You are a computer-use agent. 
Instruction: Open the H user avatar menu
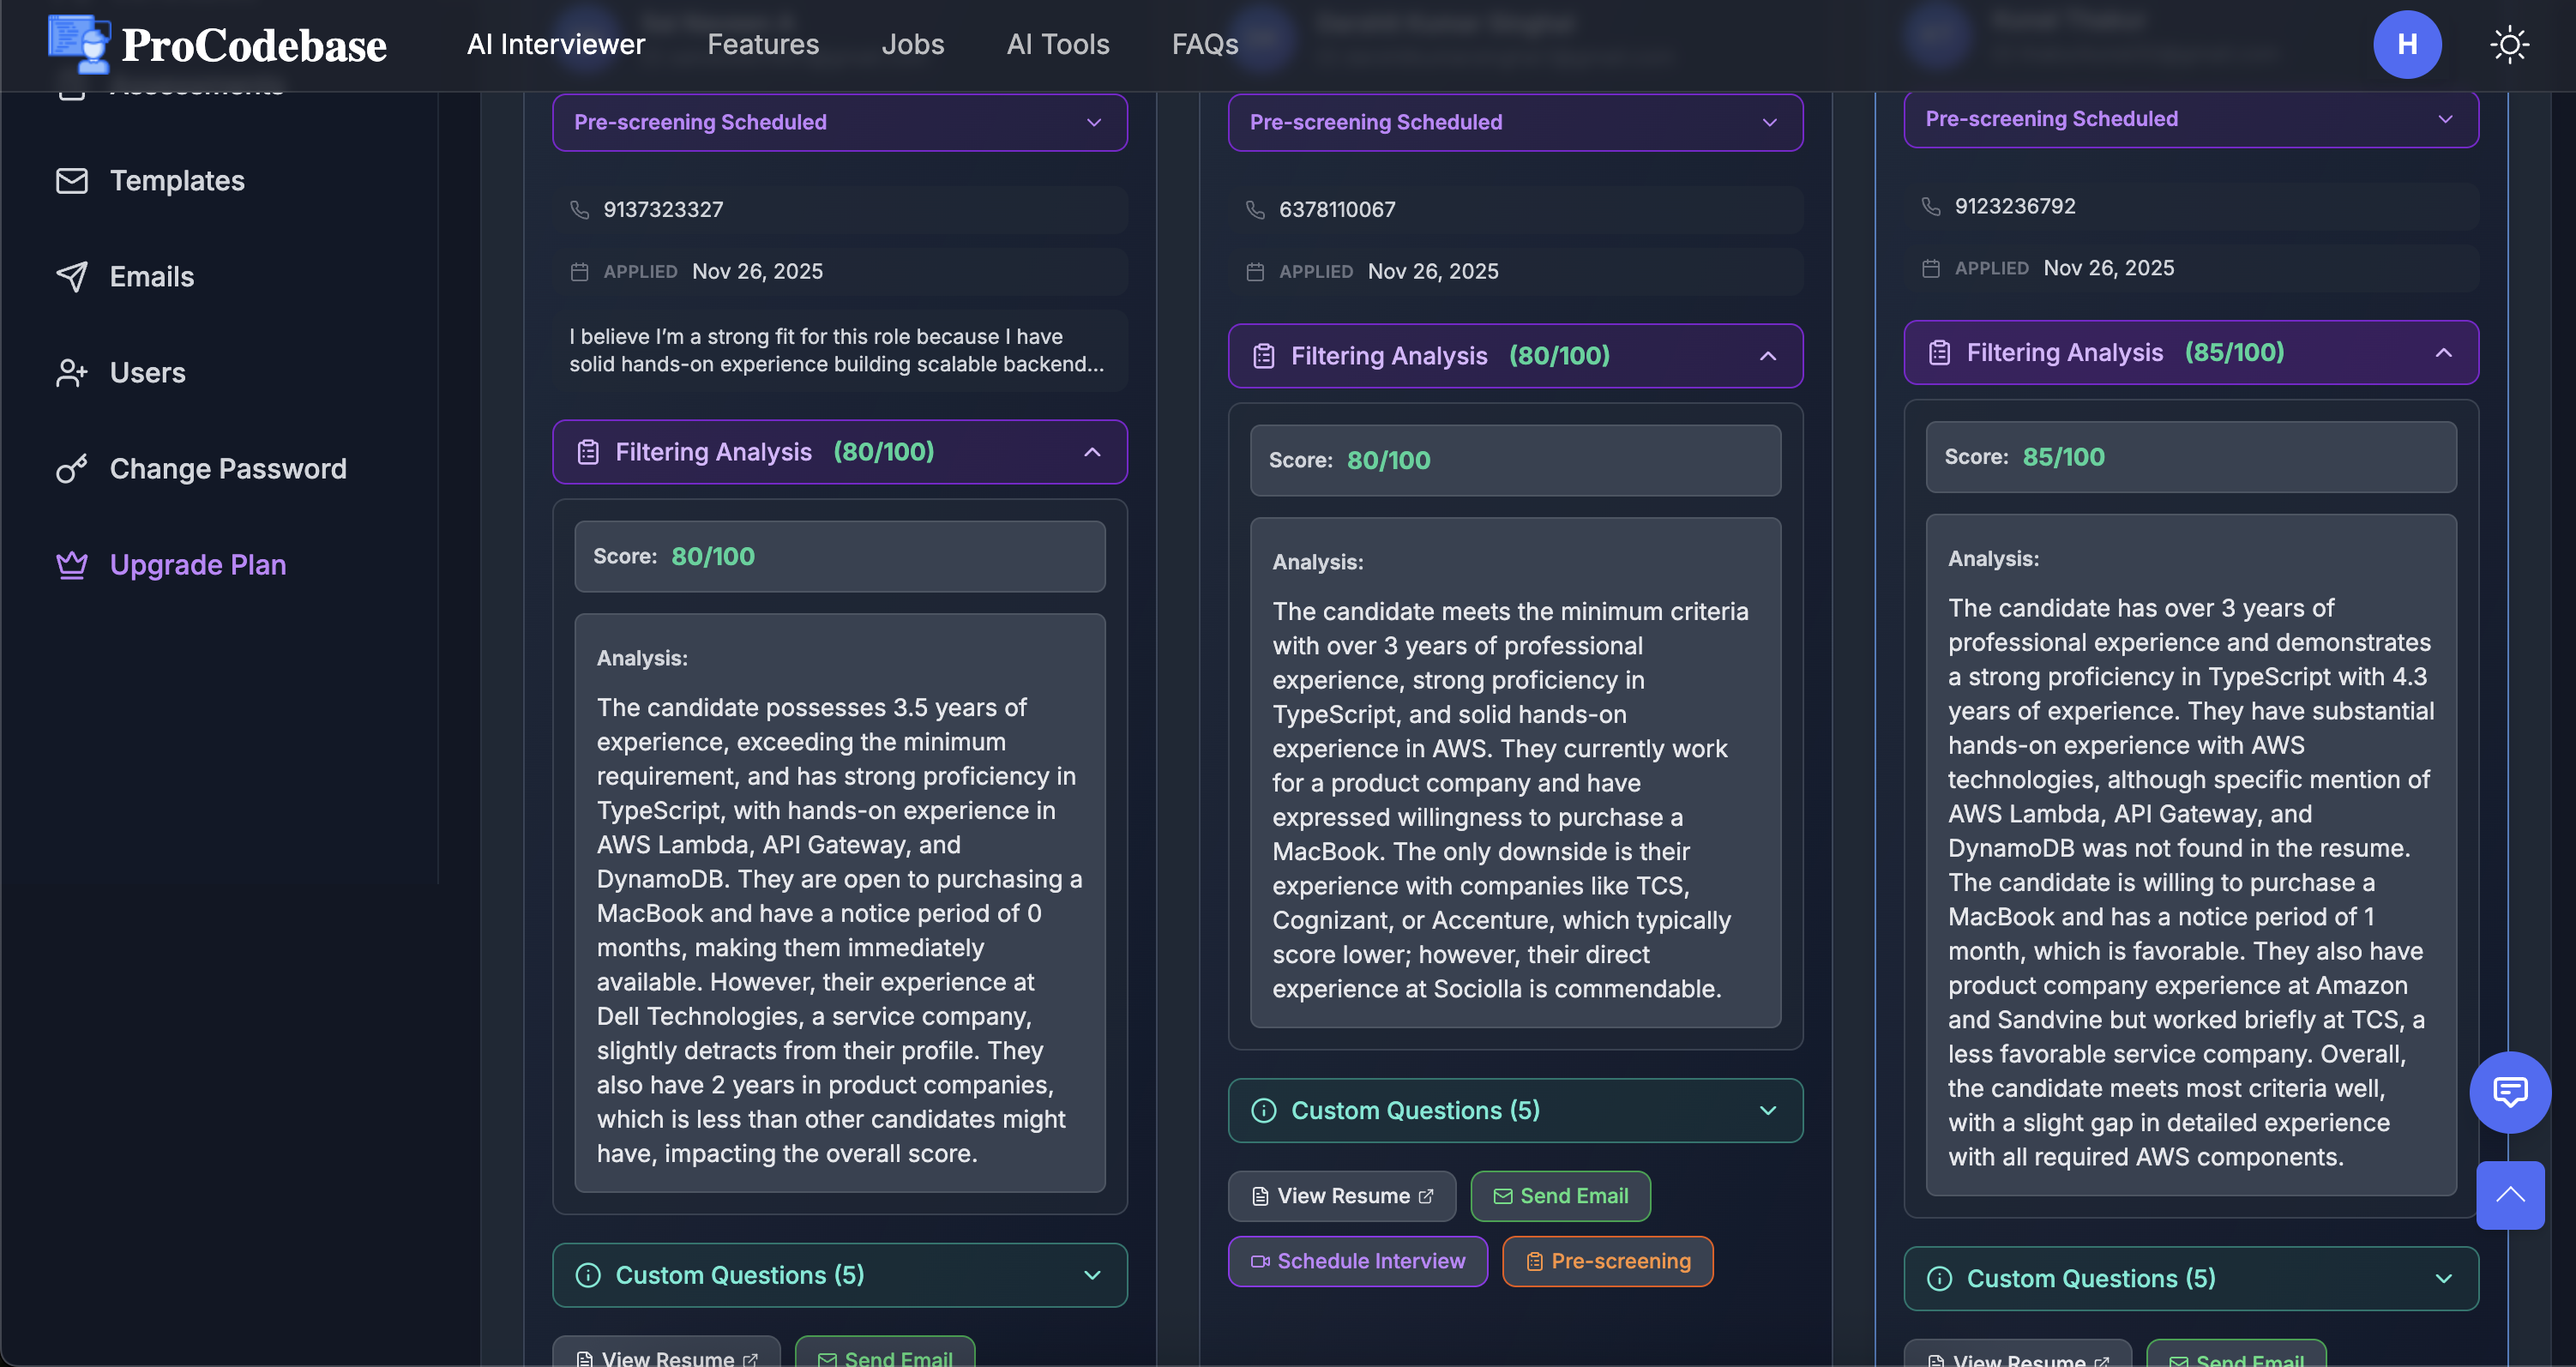[x=2406, y=45]
